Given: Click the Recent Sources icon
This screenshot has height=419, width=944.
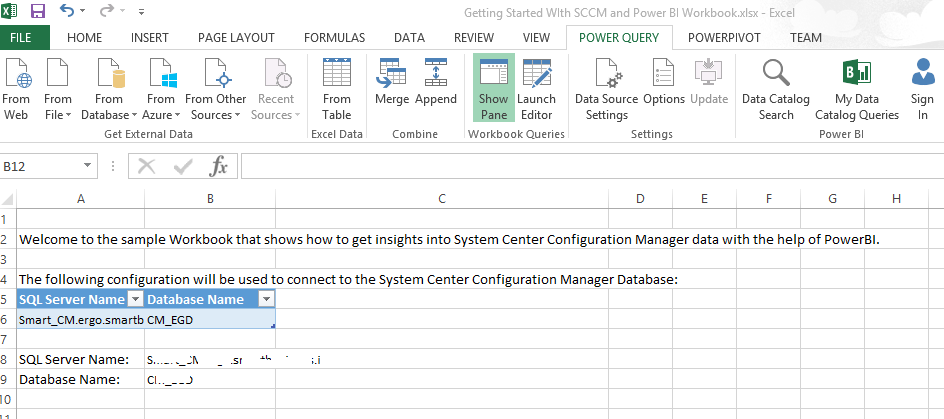Looking at the screenshot, I should click(x=276, y=90).
